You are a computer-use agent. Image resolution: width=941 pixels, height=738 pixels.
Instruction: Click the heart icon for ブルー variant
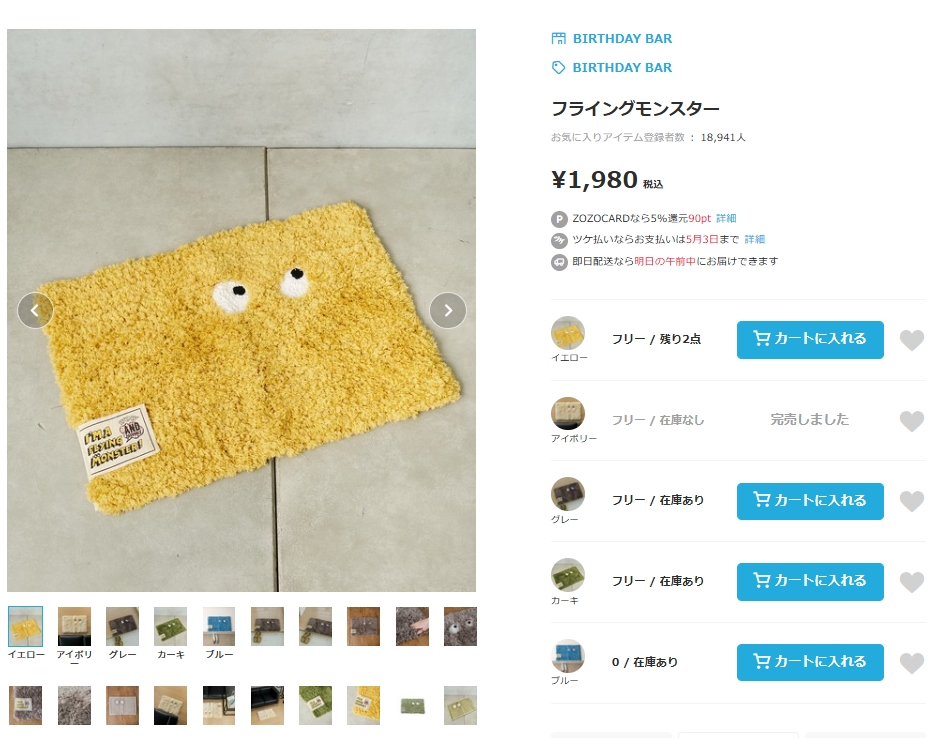(912, 663)
